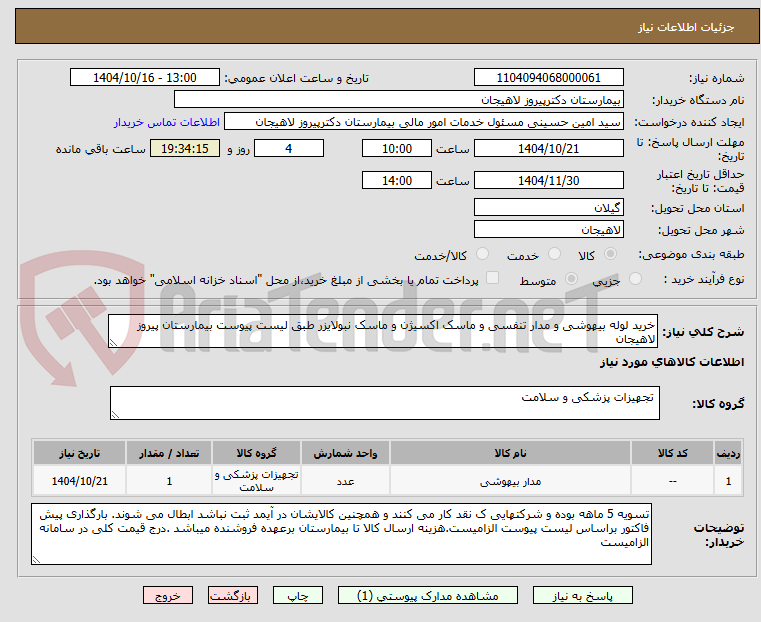Click the چاپ print button
Screen dimensions: 761x622
pos(298,595)
